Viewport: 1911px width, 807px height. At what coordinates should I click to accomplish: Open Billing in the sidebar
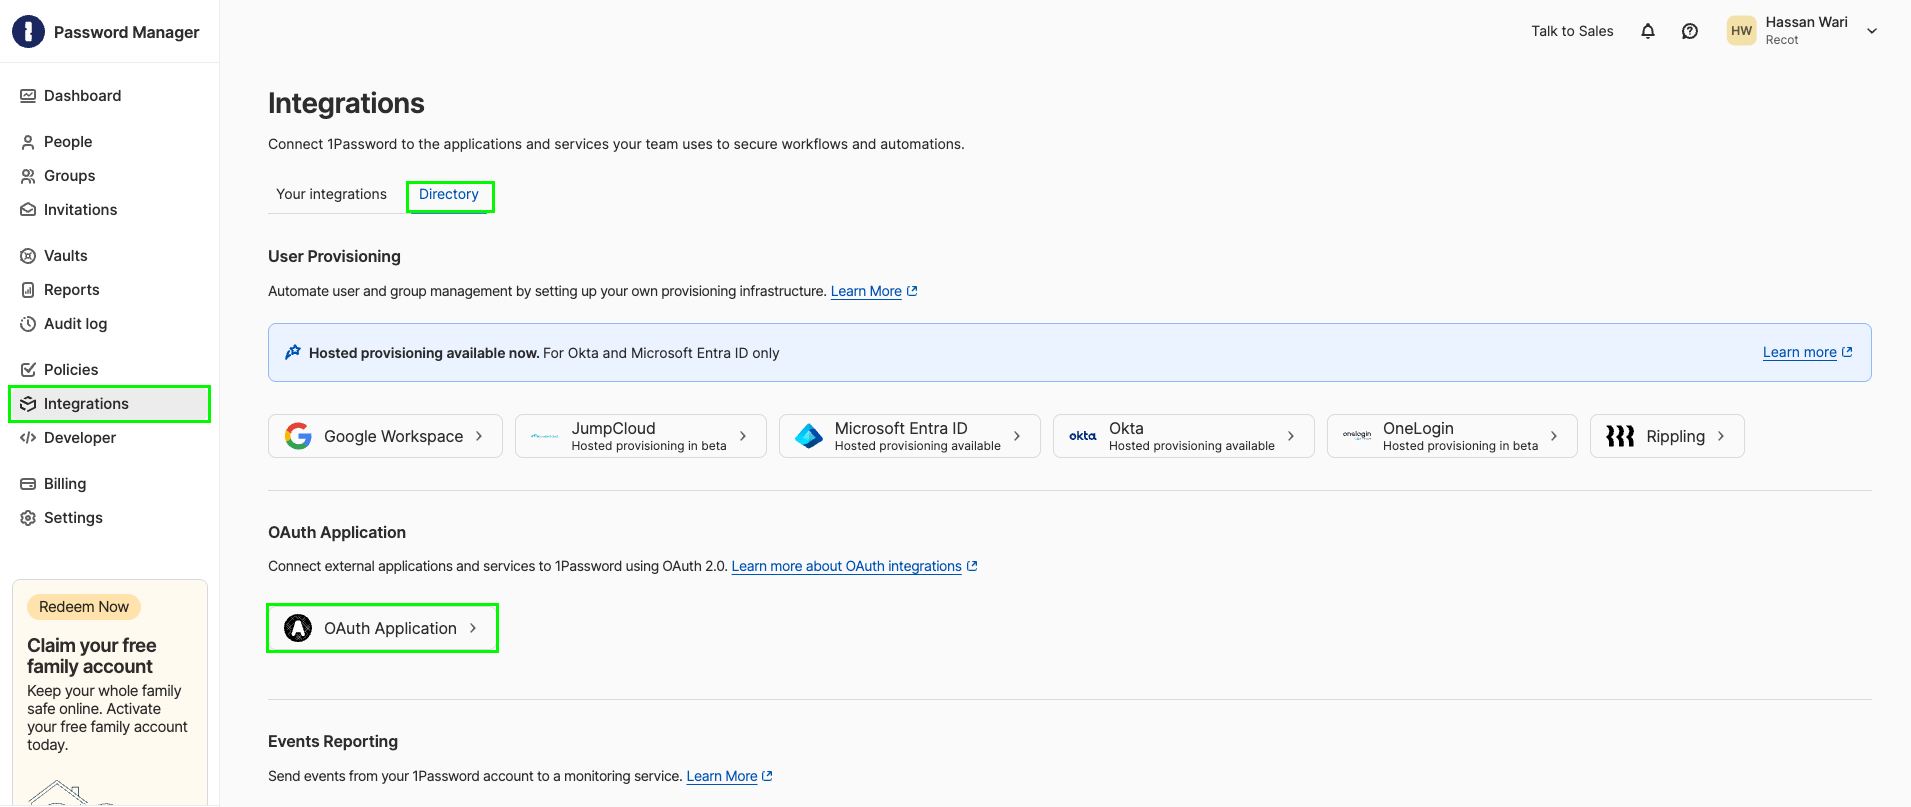coord(110,484)
